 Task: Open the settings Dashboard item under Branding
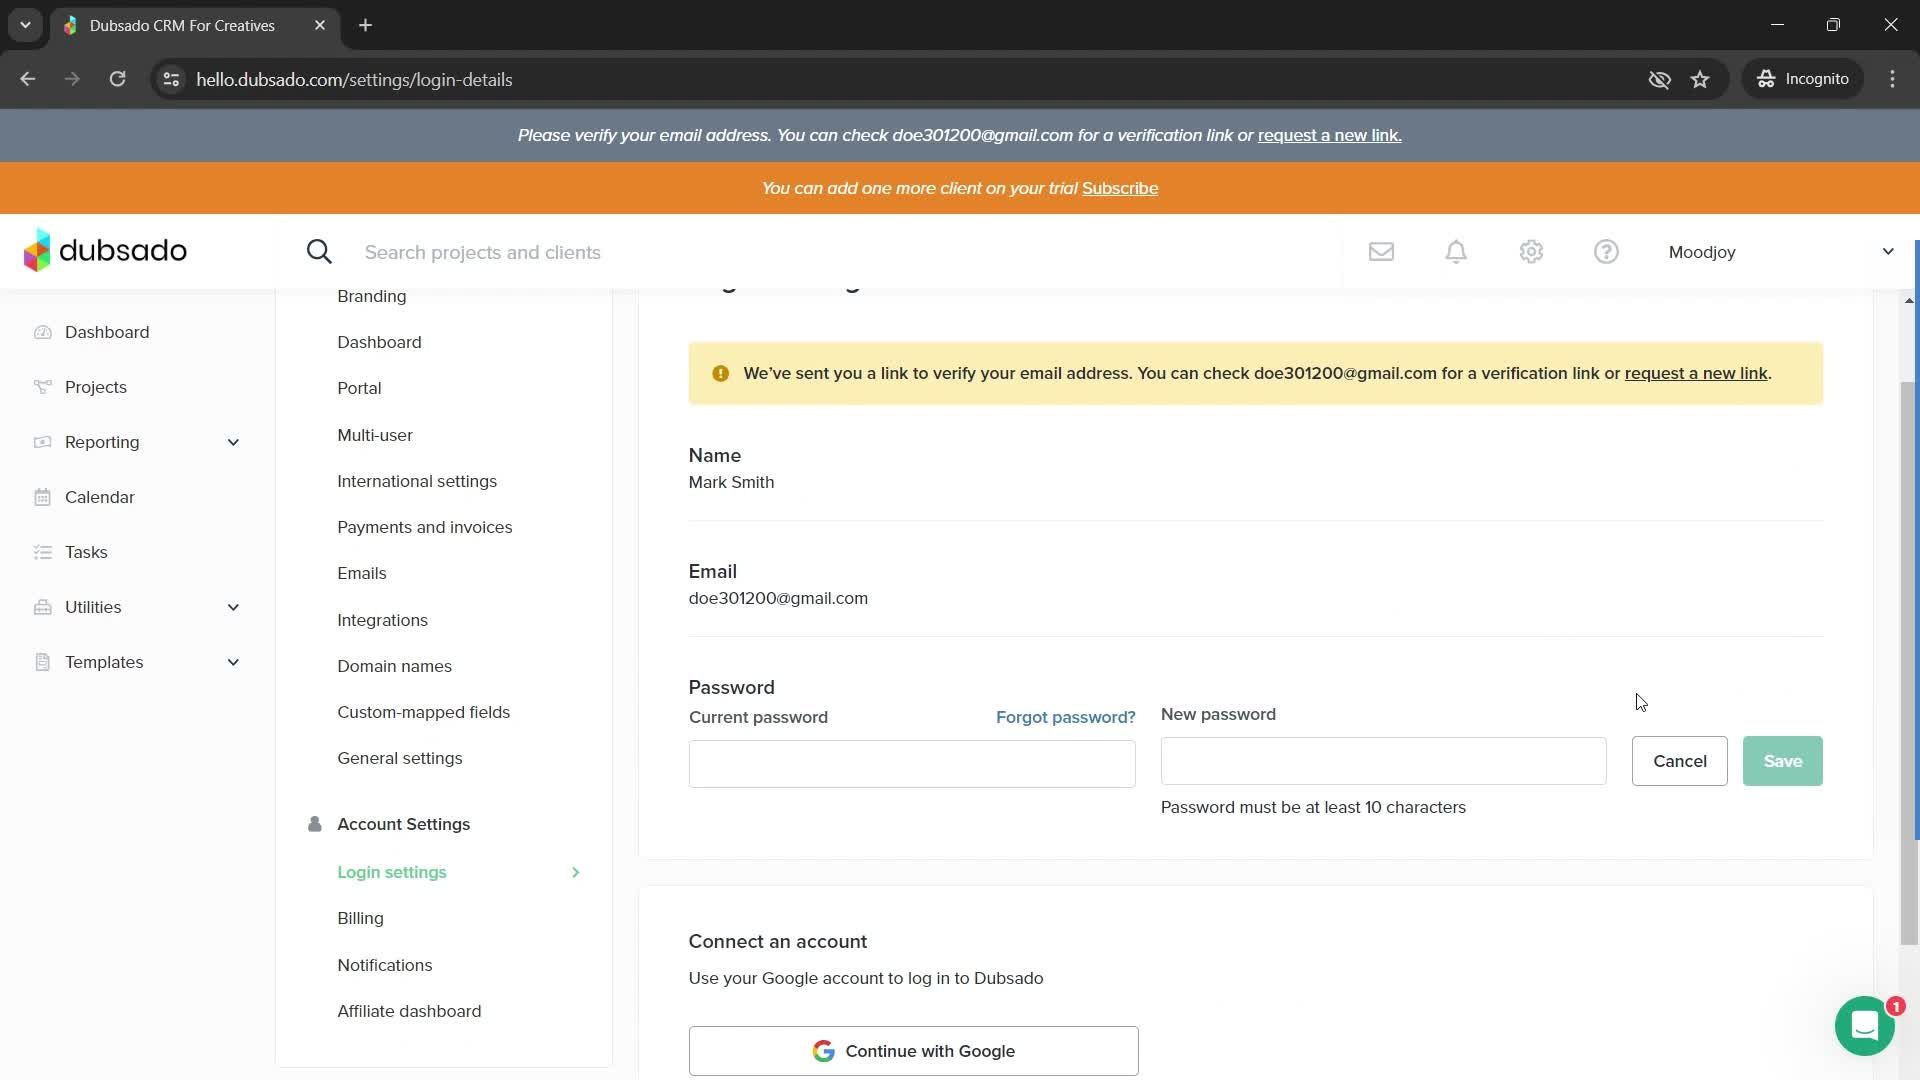tap(379, 342)
